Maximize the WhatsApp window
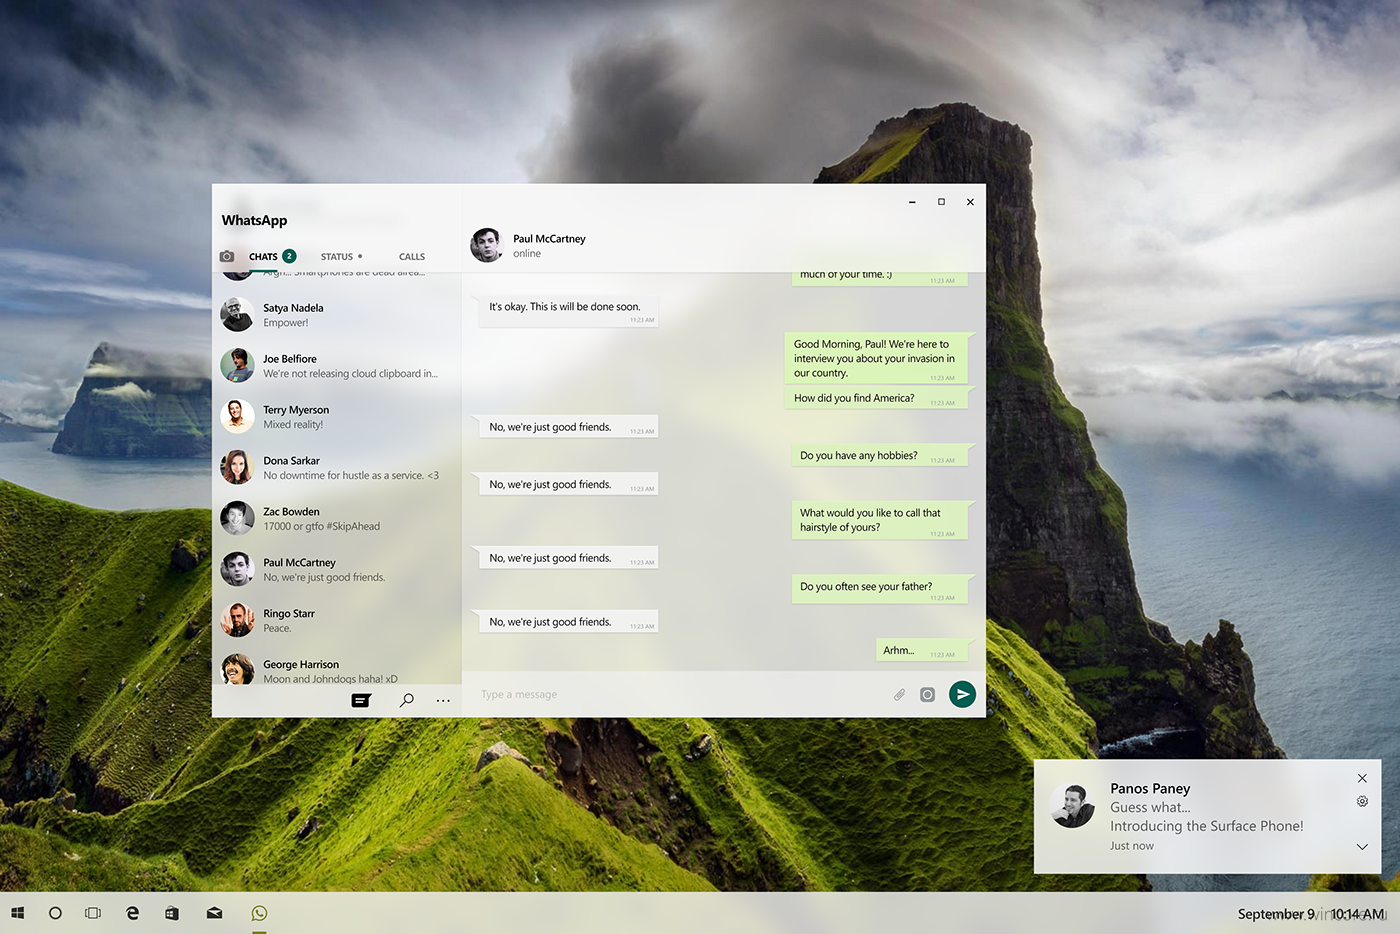 [x=941, y=202]
